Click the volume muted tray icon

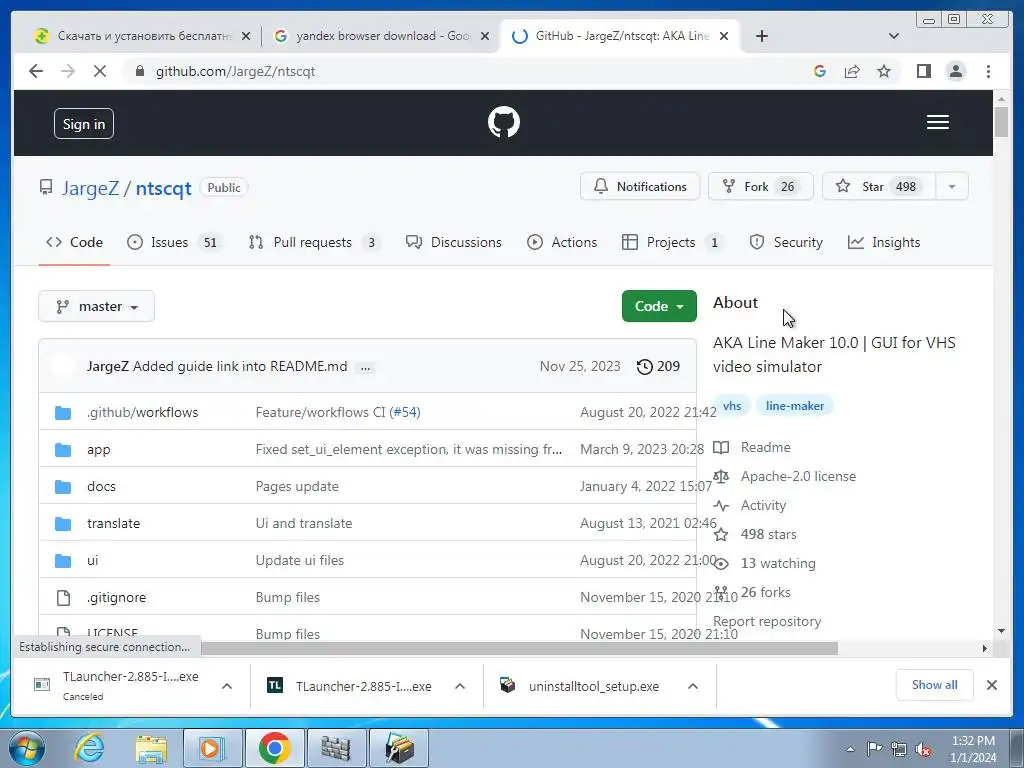[x=923, y=750]
